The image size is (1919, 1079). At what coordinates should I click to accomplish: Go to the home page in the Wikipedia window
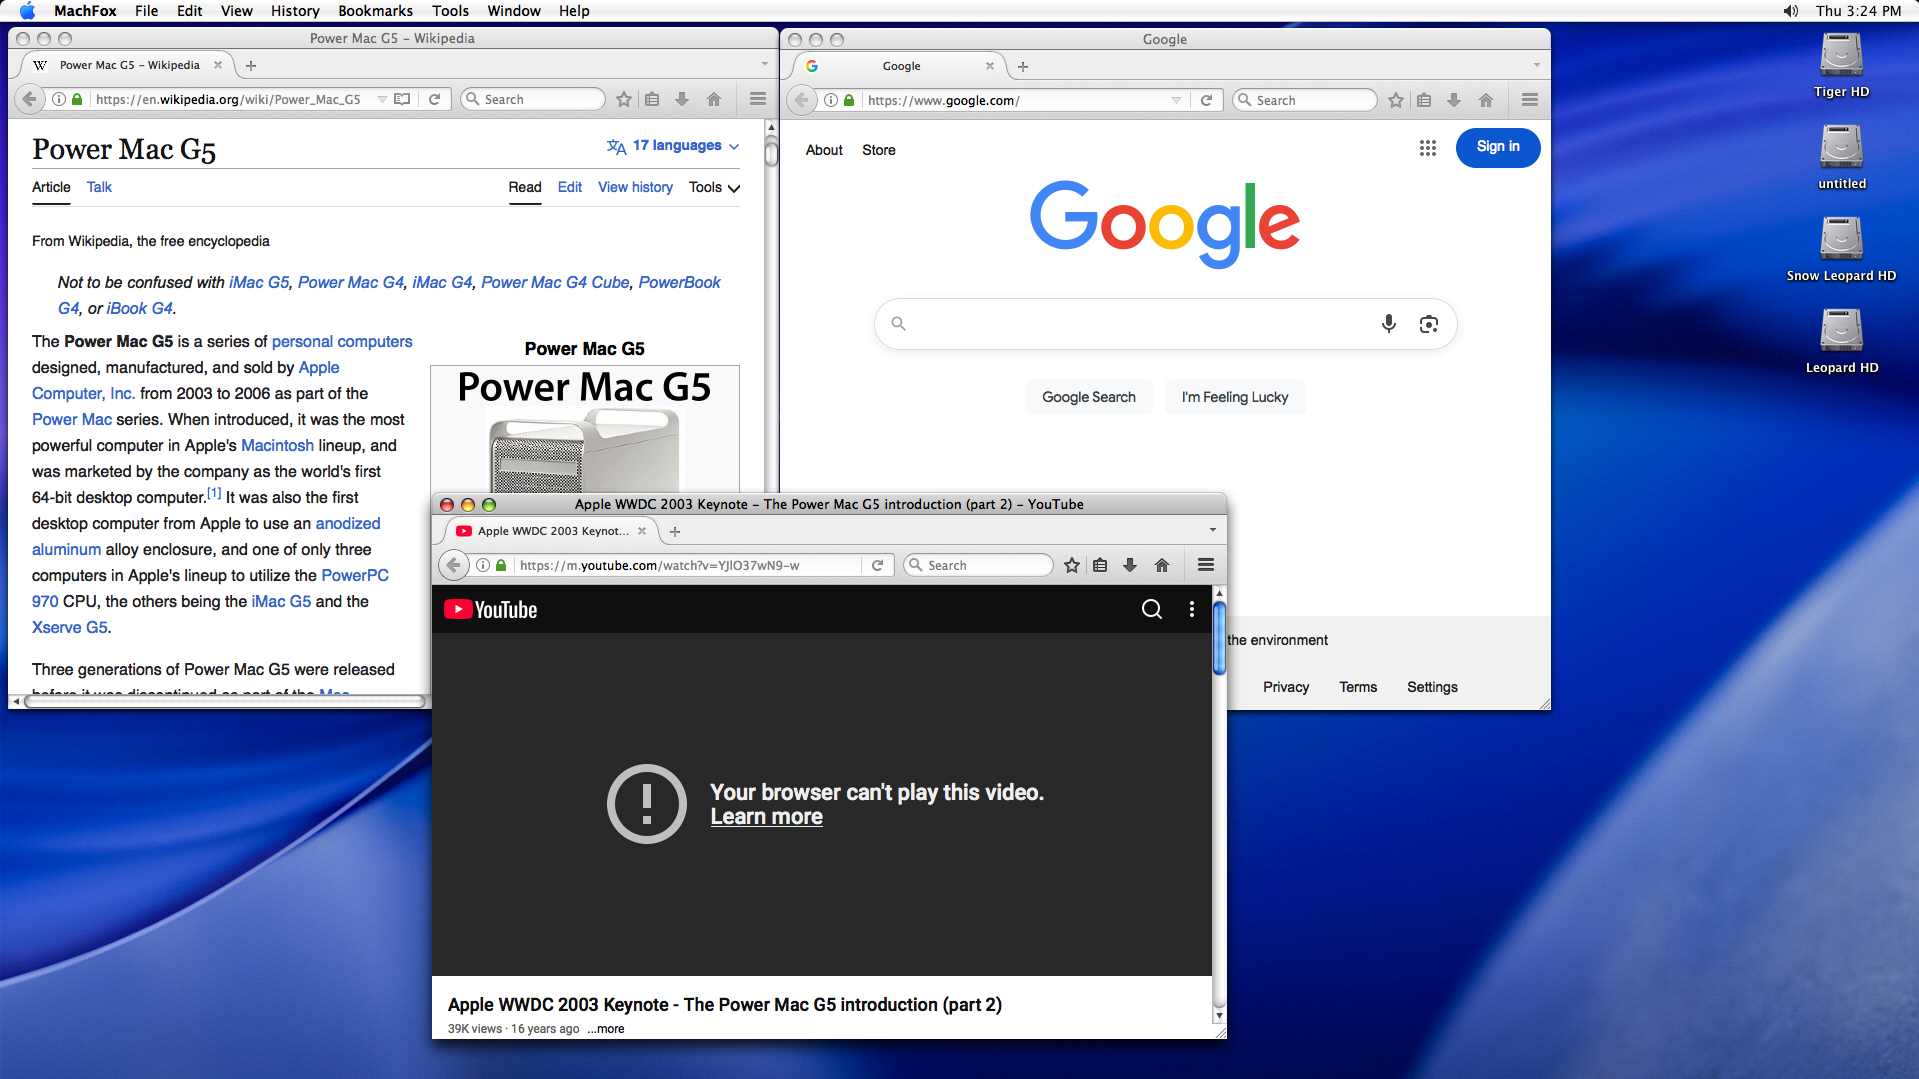(714, 99)
